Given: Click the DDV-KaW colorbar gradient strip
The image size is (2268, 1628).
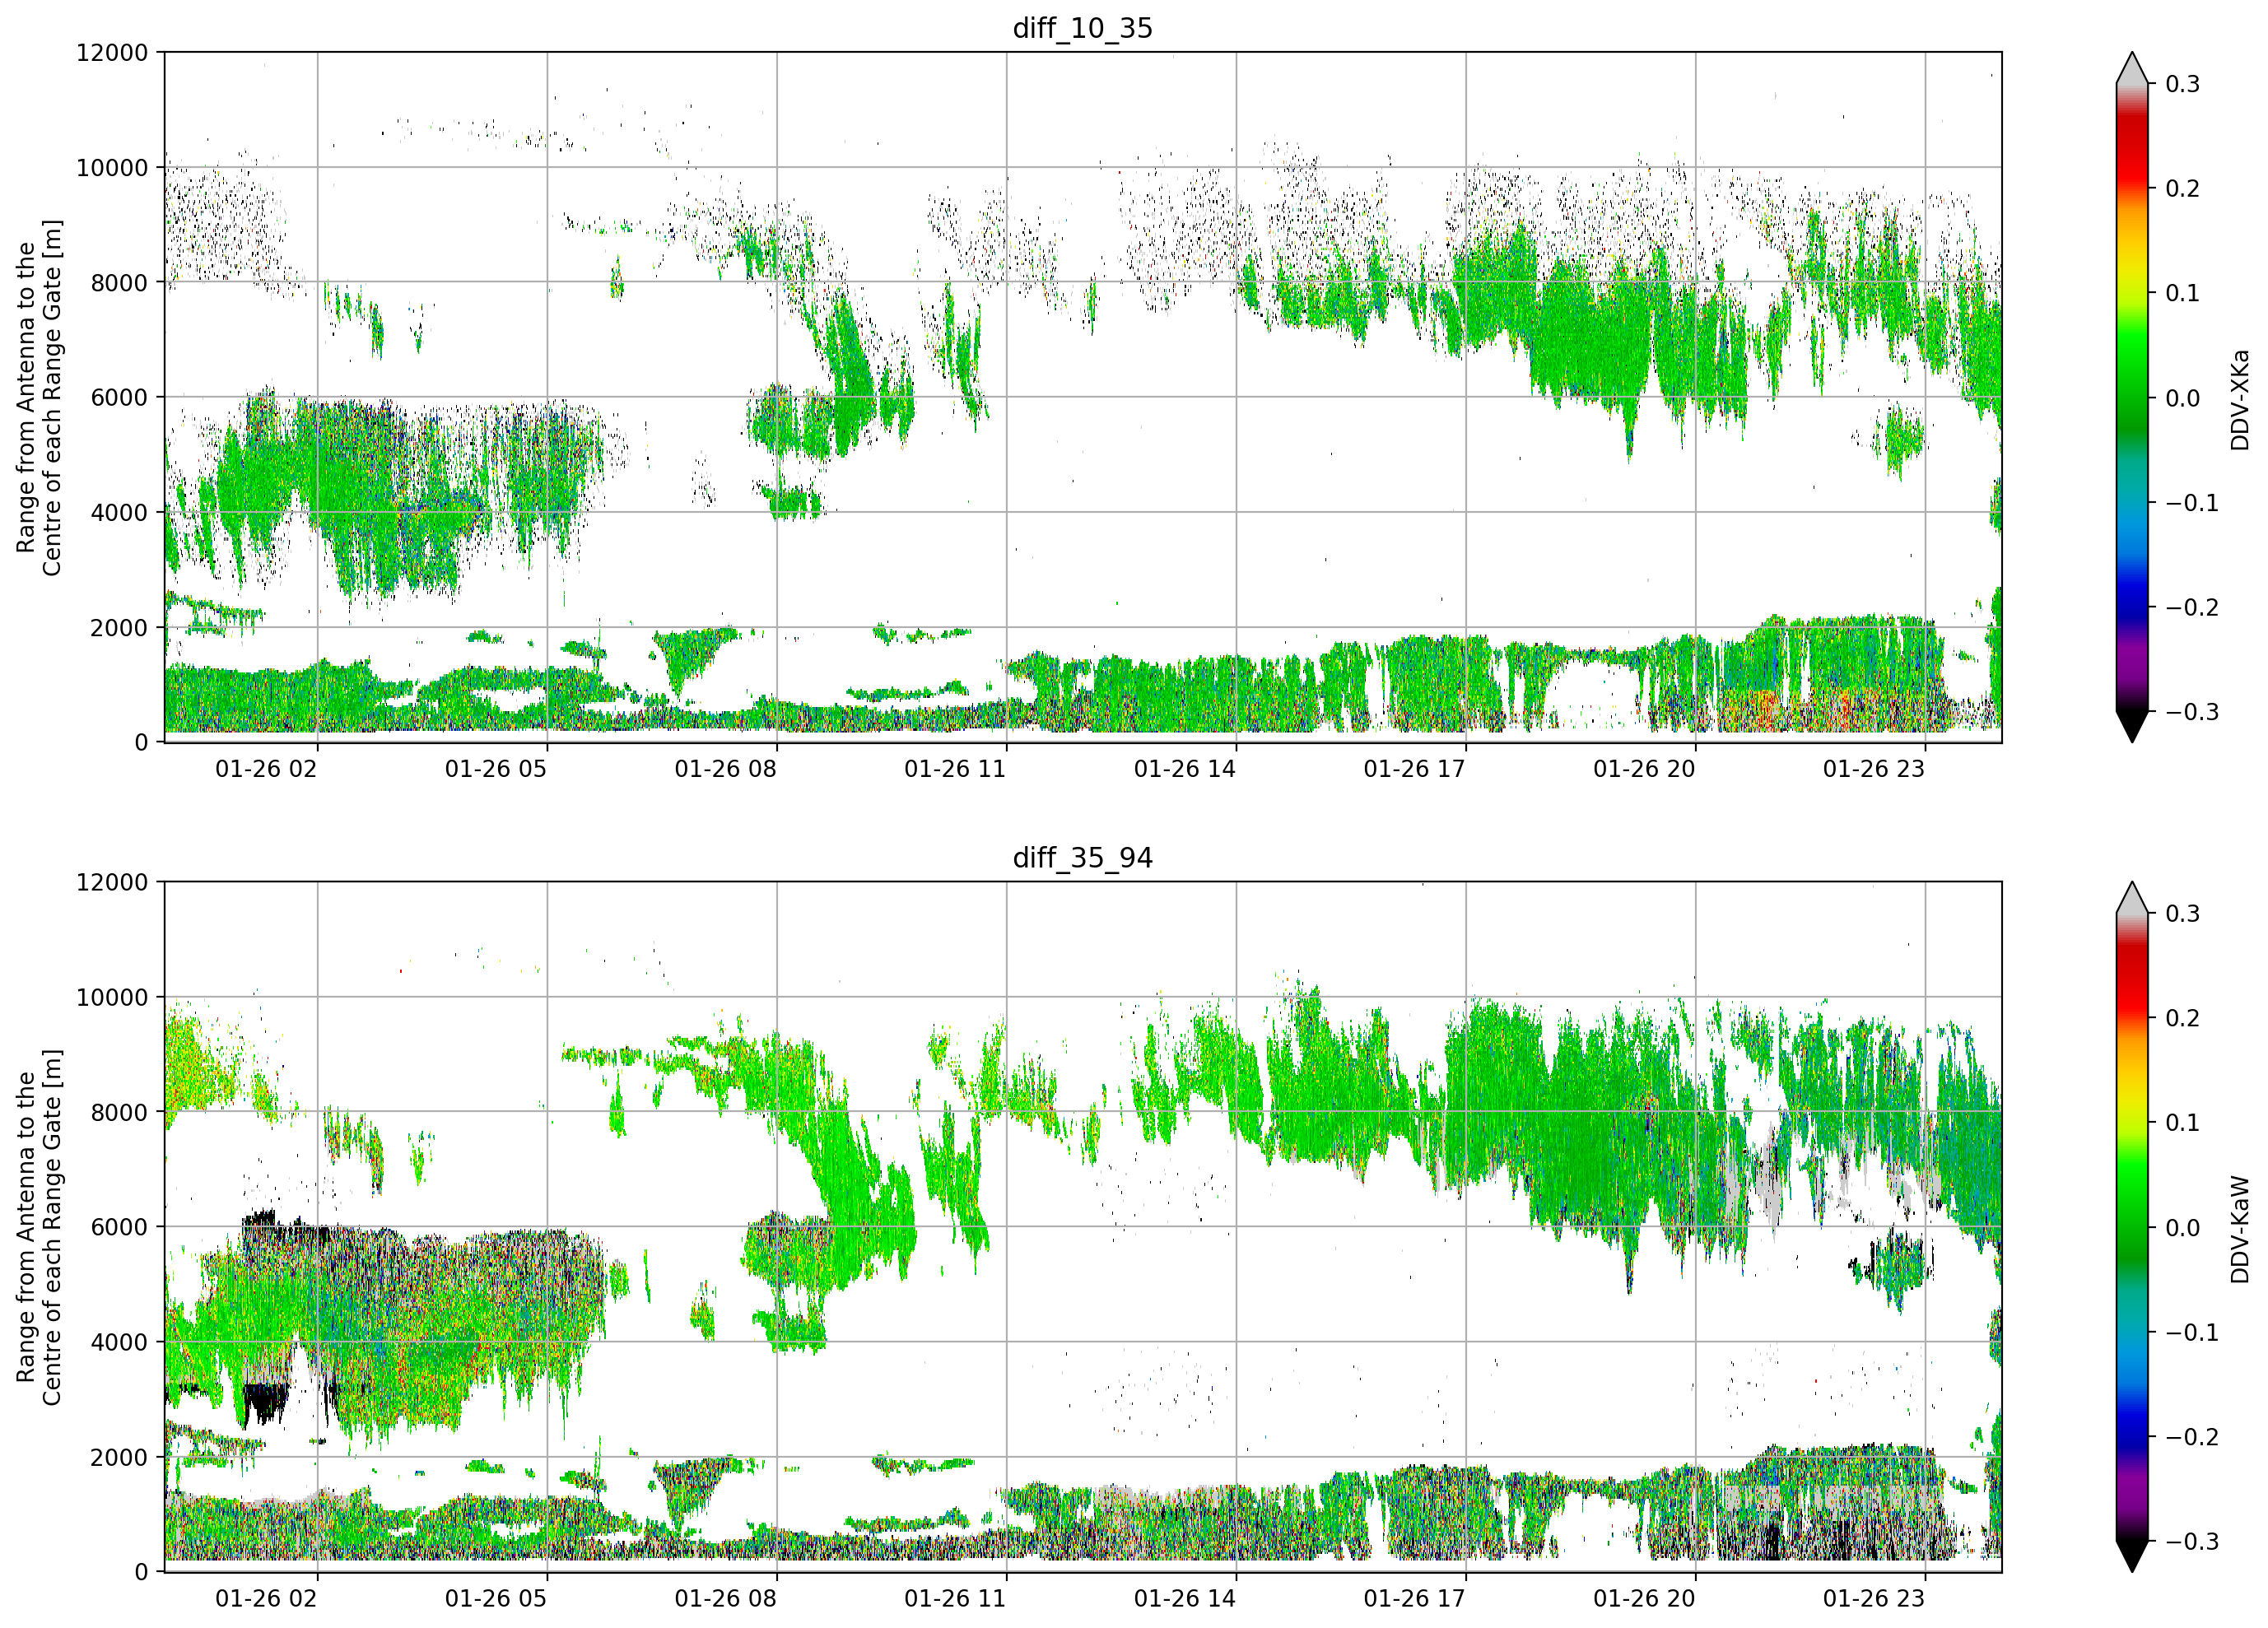Looking at the screenshot, I should pyautogui.click(x=2132, y=1227).
